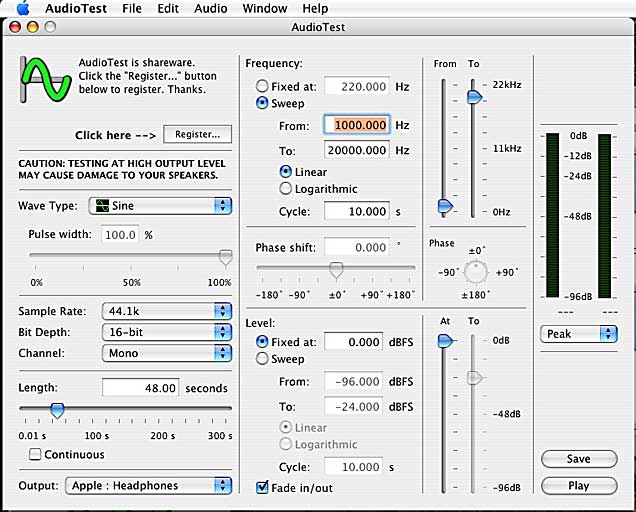The image size is (636, 512).
Task: Open the Sample Rate dropdown
Action: click(167, 311)
